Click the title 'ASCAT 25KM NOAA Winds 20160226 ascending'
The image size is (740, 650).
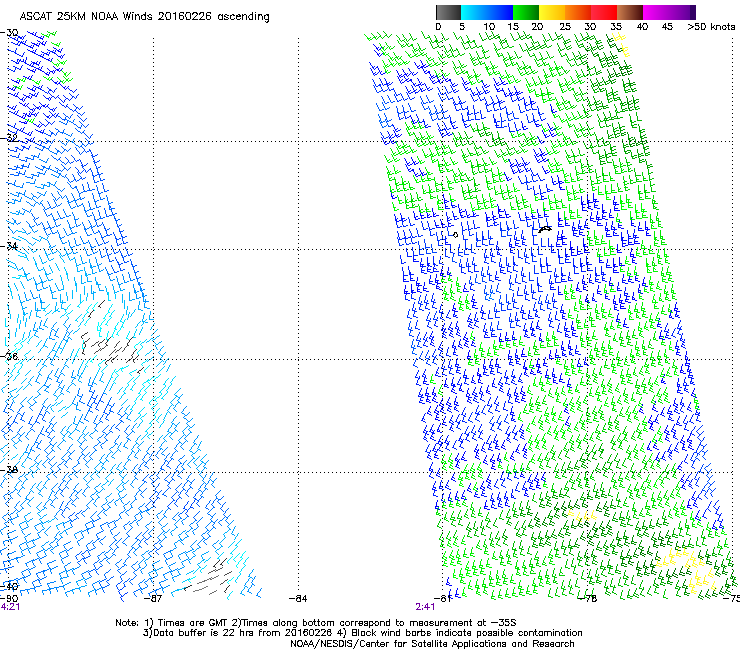pyautogui.click(x=144, y=17)
